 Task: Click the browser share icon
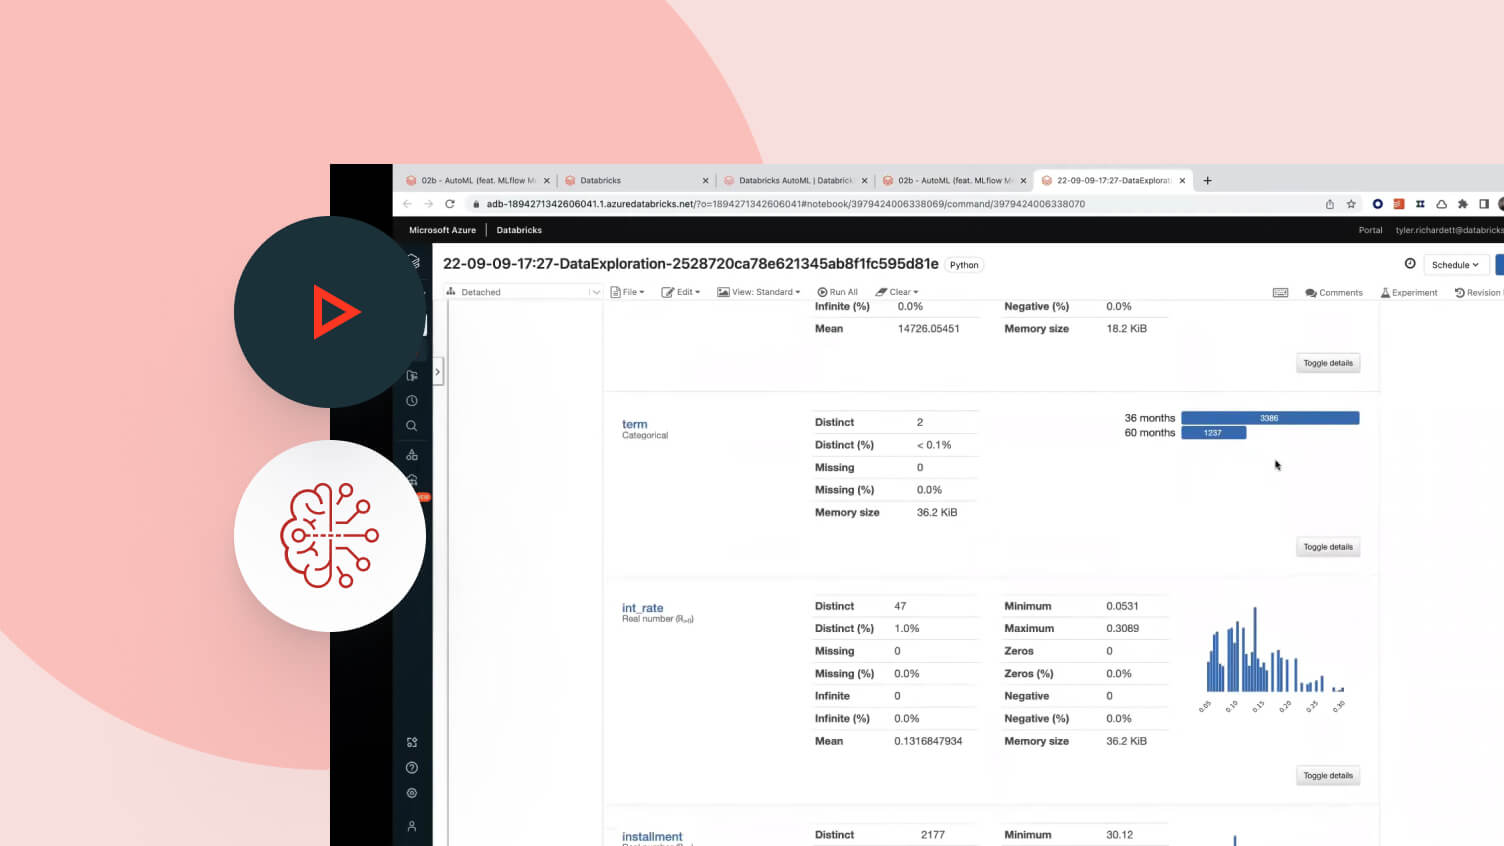point(1330,204)
